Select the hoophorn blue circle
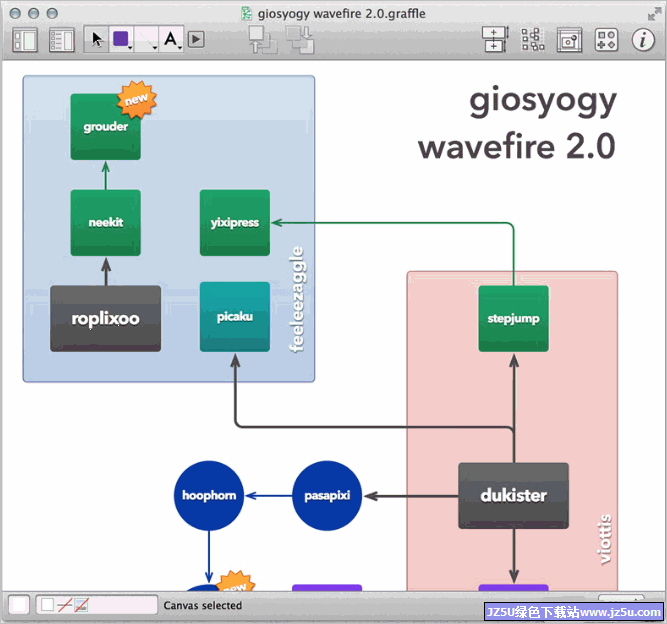667x624 pixels. click(x=209, y=495)
